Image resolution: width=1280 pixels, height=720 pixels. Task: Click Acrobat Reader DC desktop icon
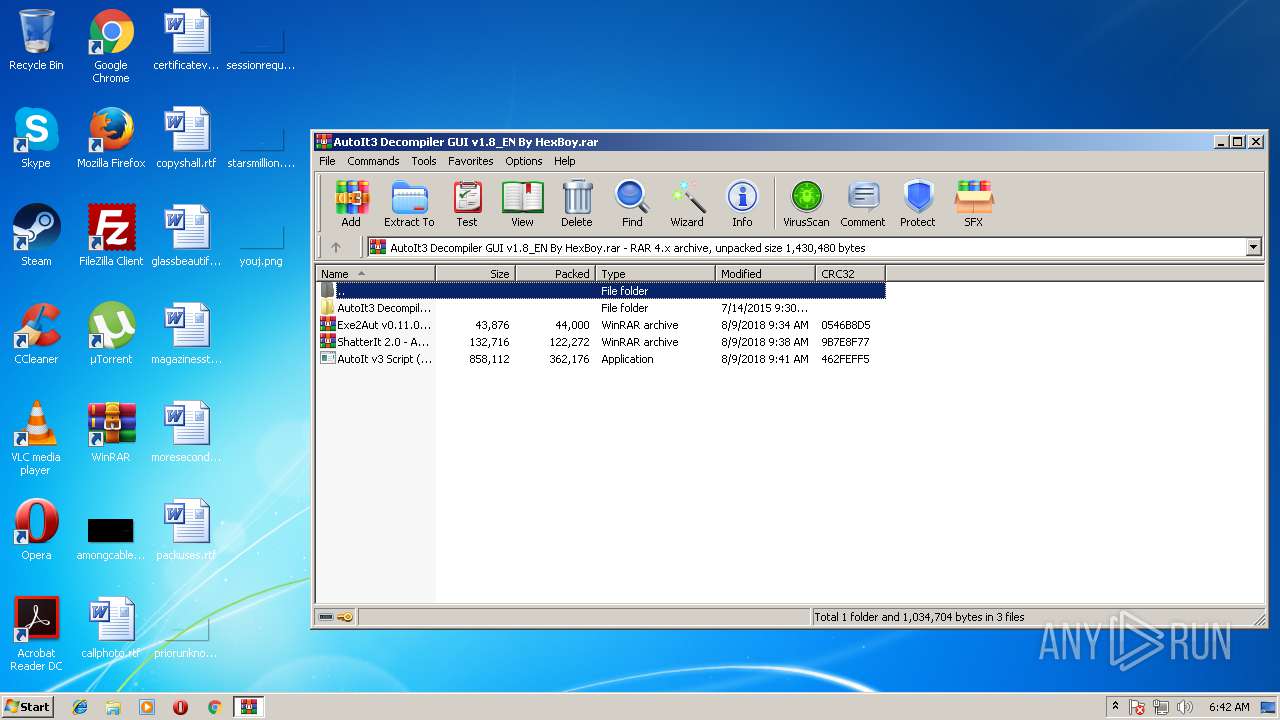pos(36,634)
